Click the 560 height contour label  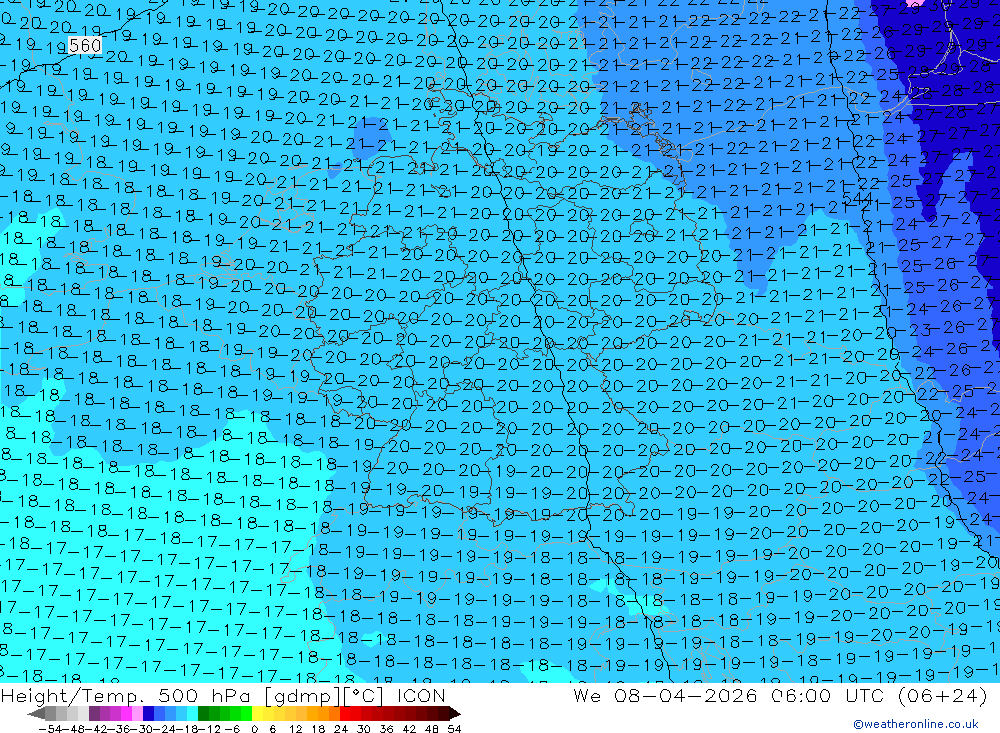tap(84, 45)
